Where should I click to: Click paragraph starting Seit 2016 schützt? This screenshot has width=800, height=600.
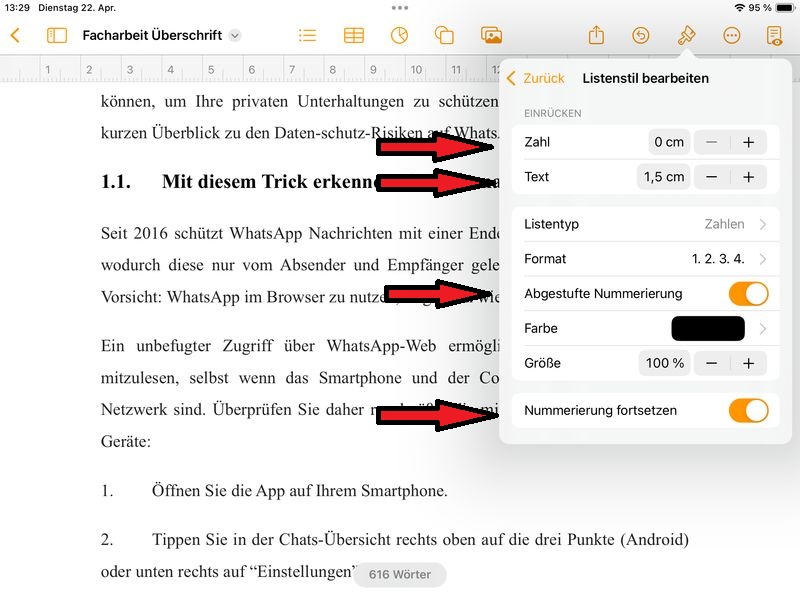pyautogui.click(x=300, y=265)
